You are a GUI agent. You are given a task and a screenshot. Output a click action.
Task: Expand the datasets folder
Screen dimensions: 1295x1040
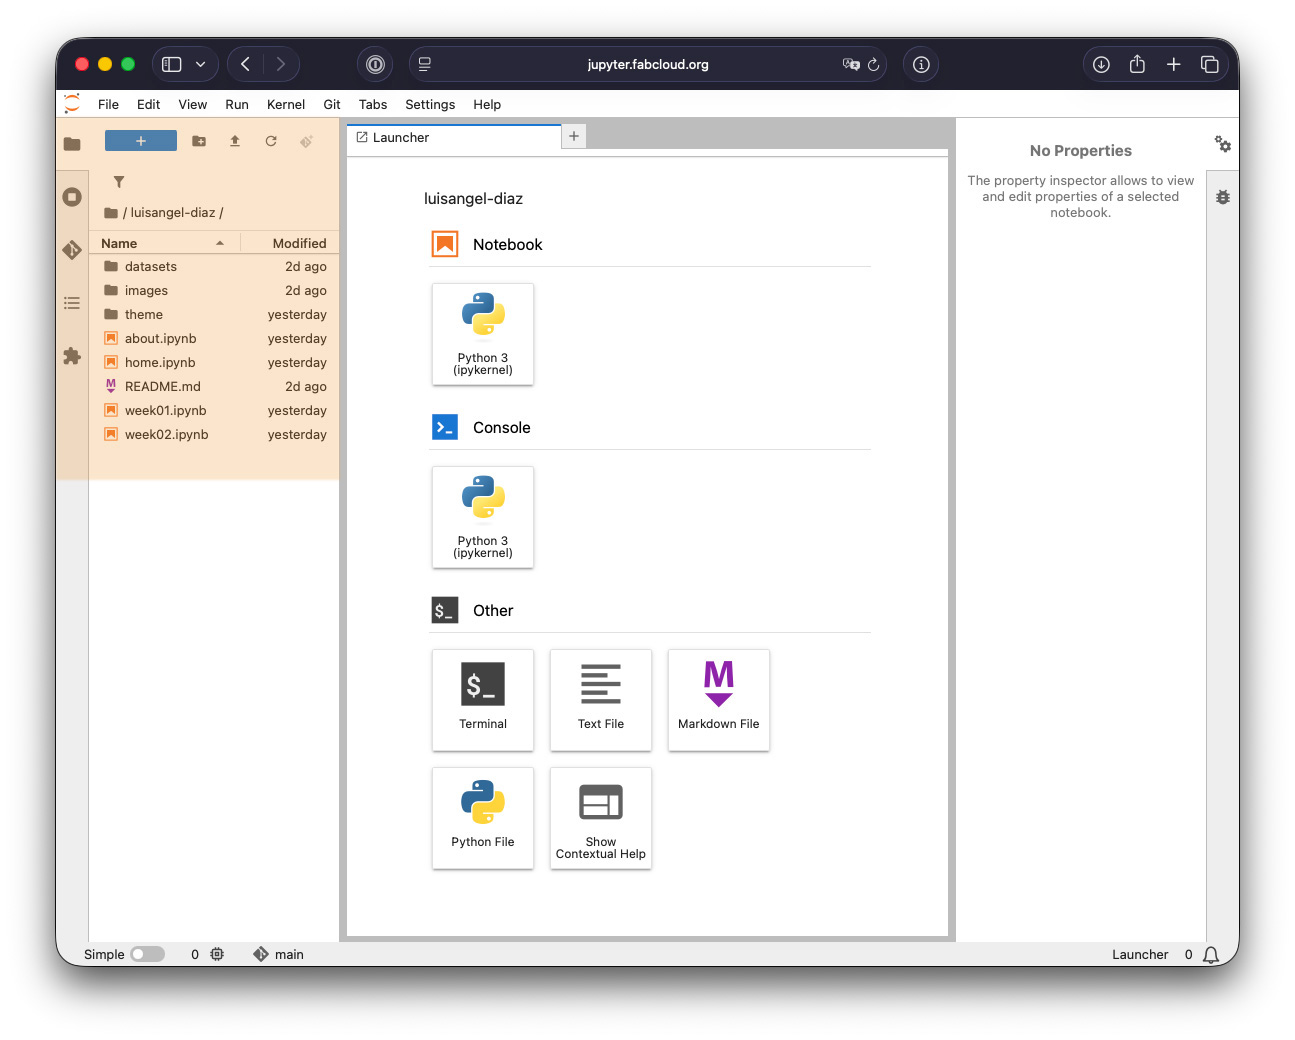(x=151, y=267)
